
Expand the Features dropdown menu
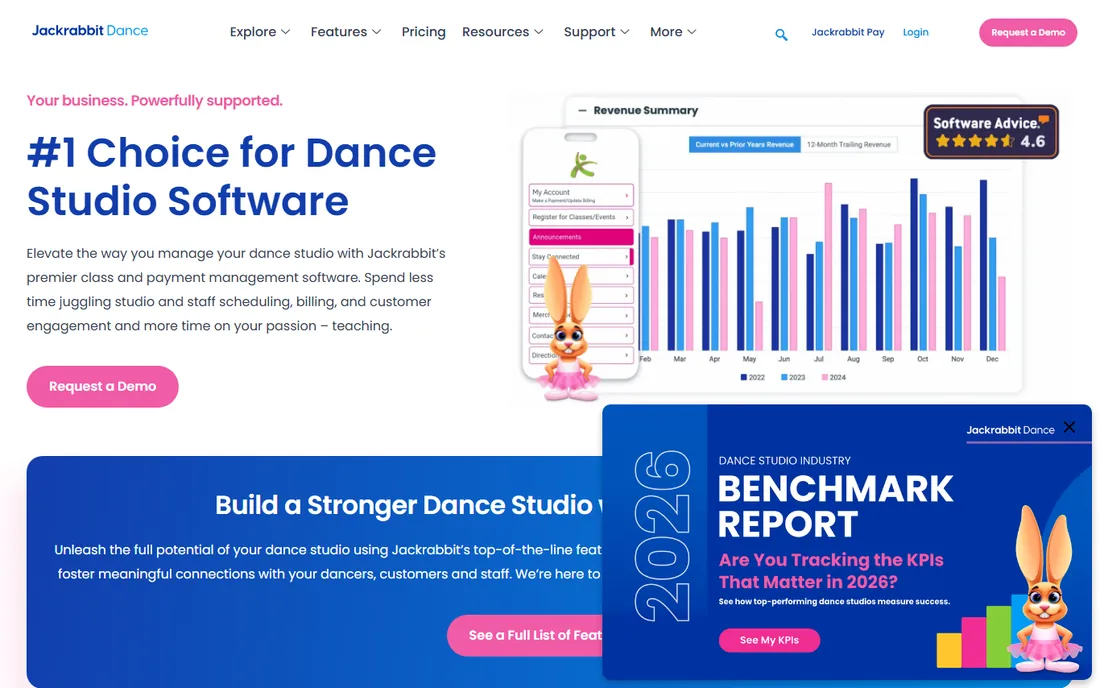pyautogui.click(x=346, y=32)
